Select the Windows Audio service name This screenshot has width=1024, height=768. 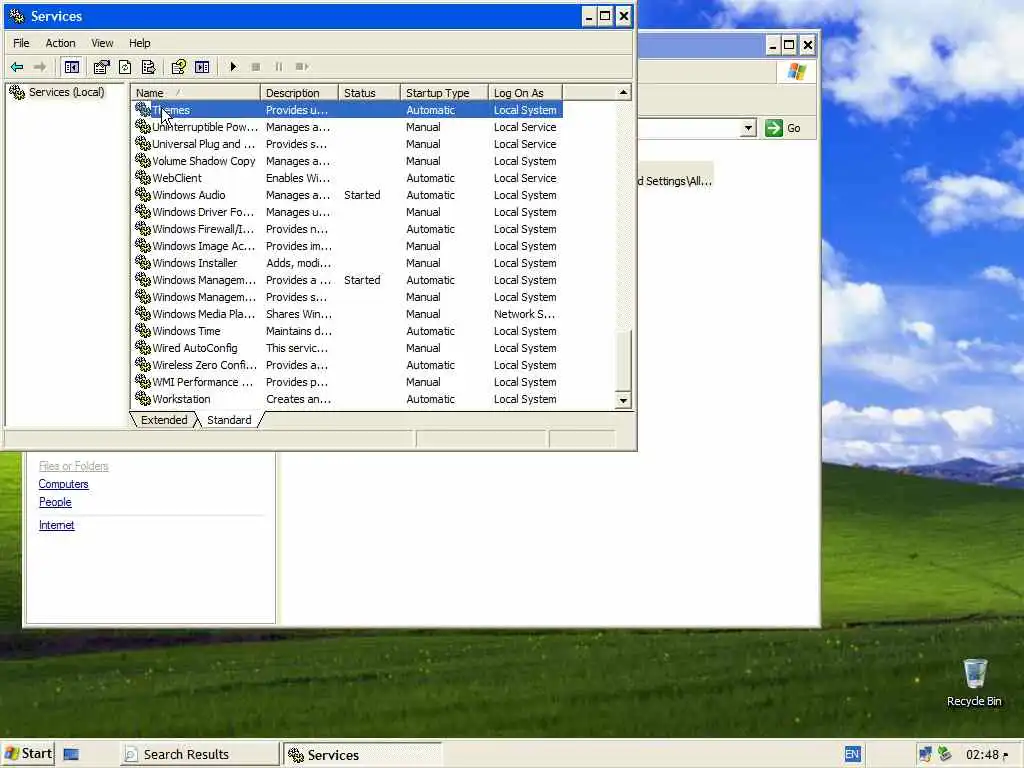pos(189,195)
